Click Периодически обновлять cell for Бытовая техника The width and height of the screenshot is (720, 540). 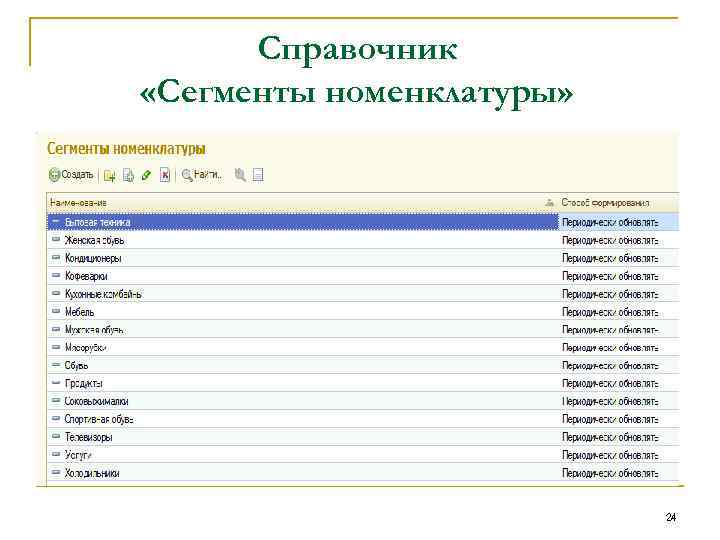point(619,222)
